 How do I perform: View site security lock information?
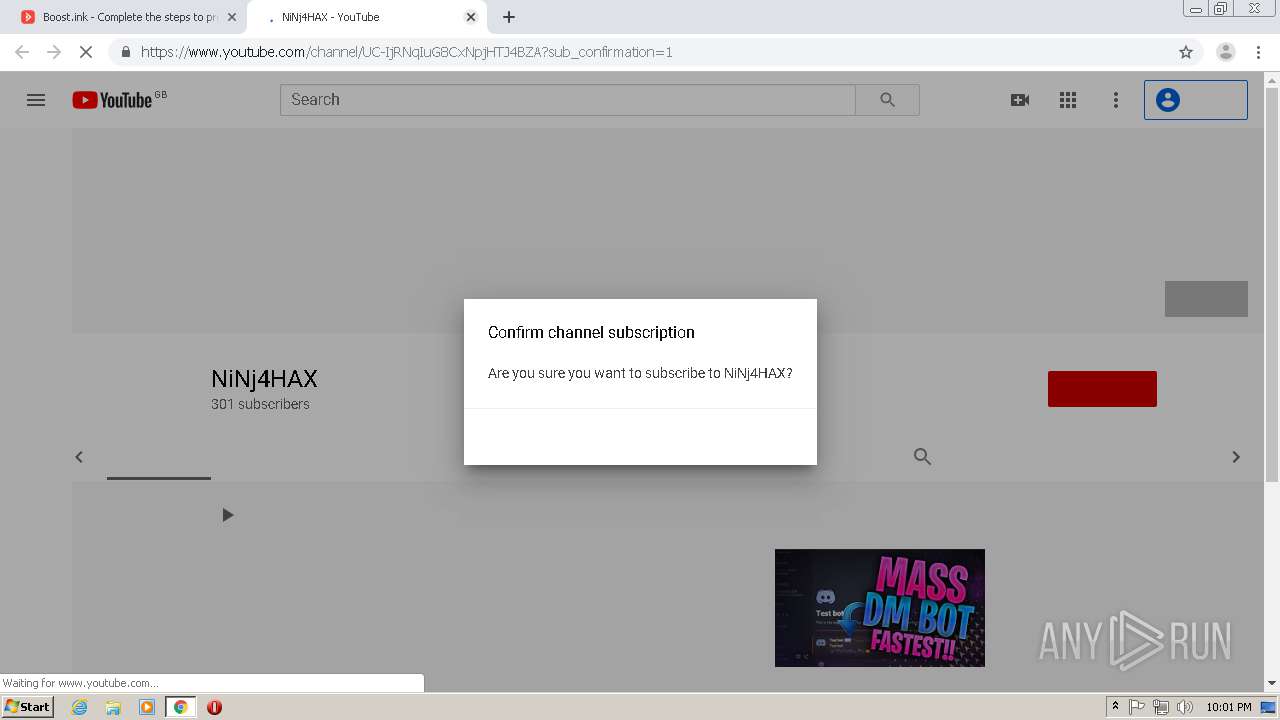pos(125,52)
